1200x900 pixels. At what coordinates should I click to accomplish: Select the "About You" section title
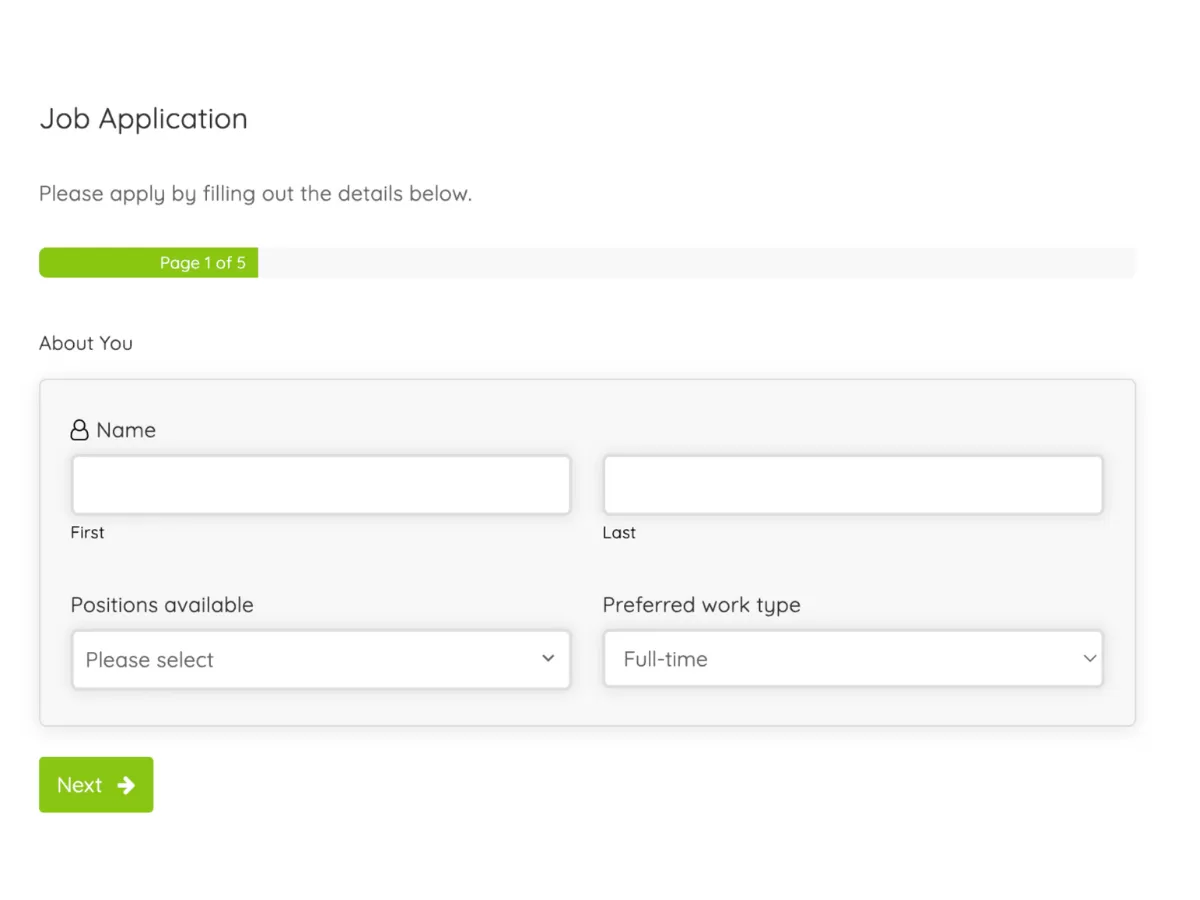(86, 343)
